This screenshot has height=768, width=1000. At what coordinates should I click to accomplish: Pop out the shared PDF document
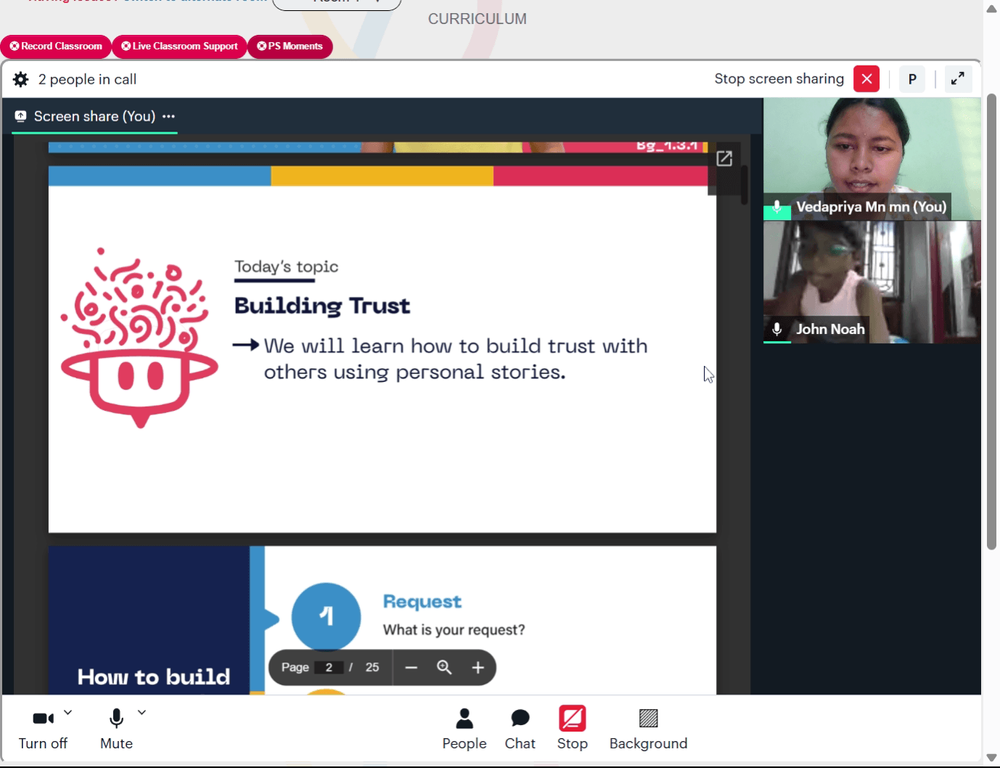724,159
